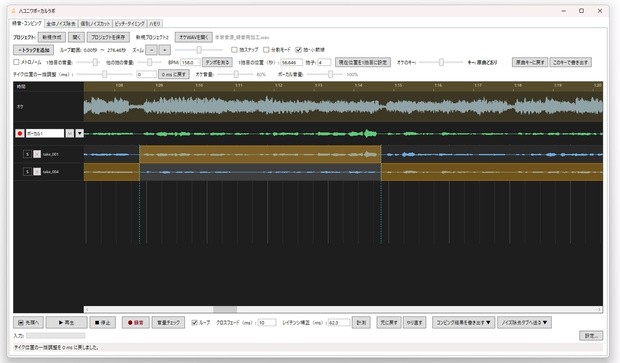
Task: Toggle the ループ loop checkbox
Action: coord(194,323)
